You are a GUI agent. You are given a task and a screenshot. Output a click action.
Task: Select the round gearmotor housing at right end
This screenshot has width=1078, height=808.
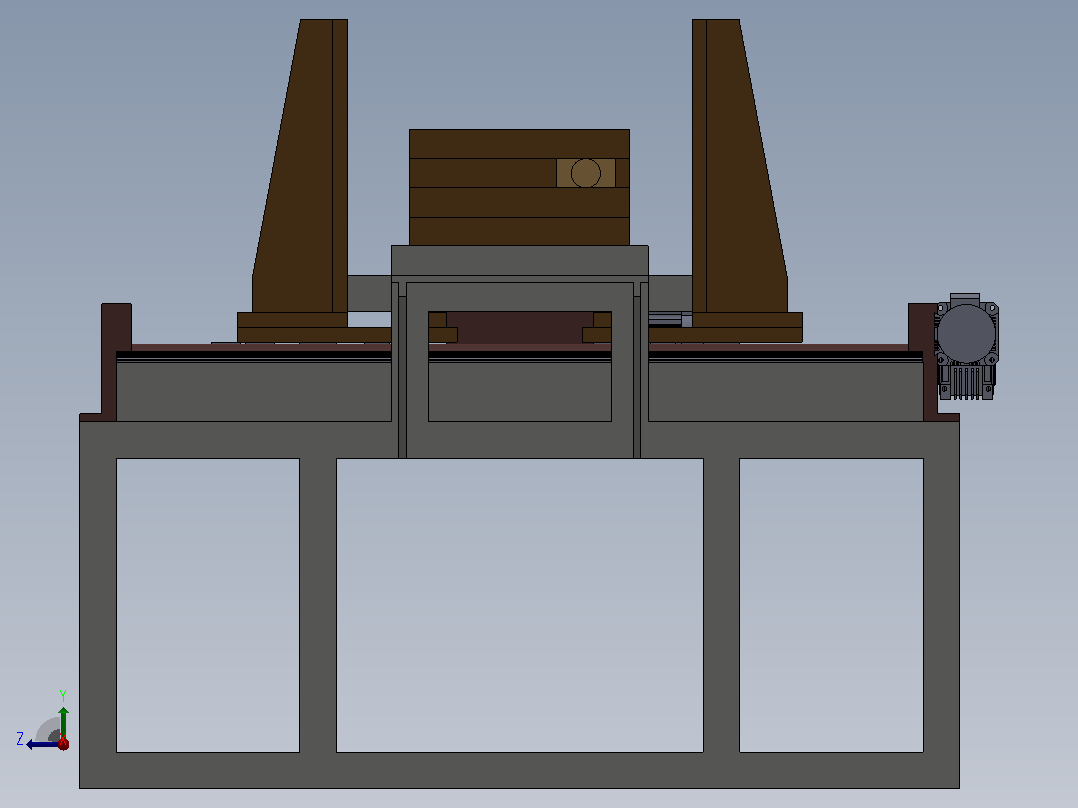[967, 334]
